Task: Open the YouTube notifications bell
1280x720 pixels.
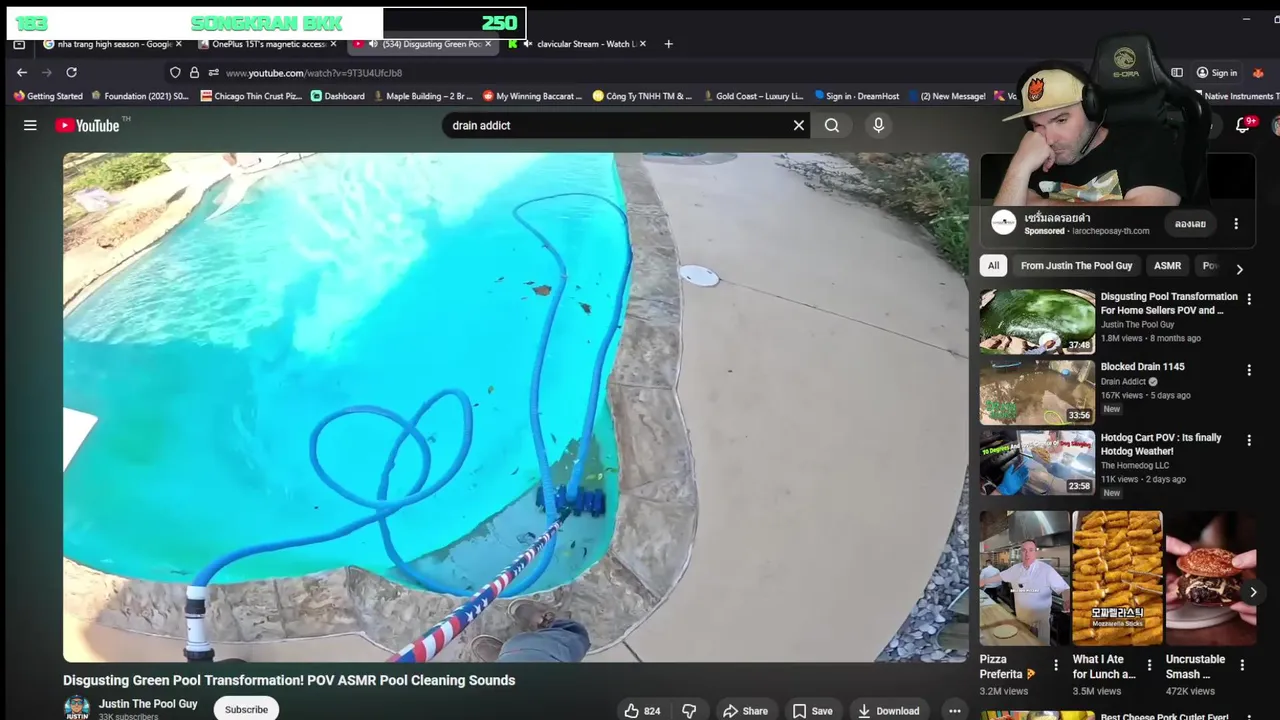Action: point(1243,125)
